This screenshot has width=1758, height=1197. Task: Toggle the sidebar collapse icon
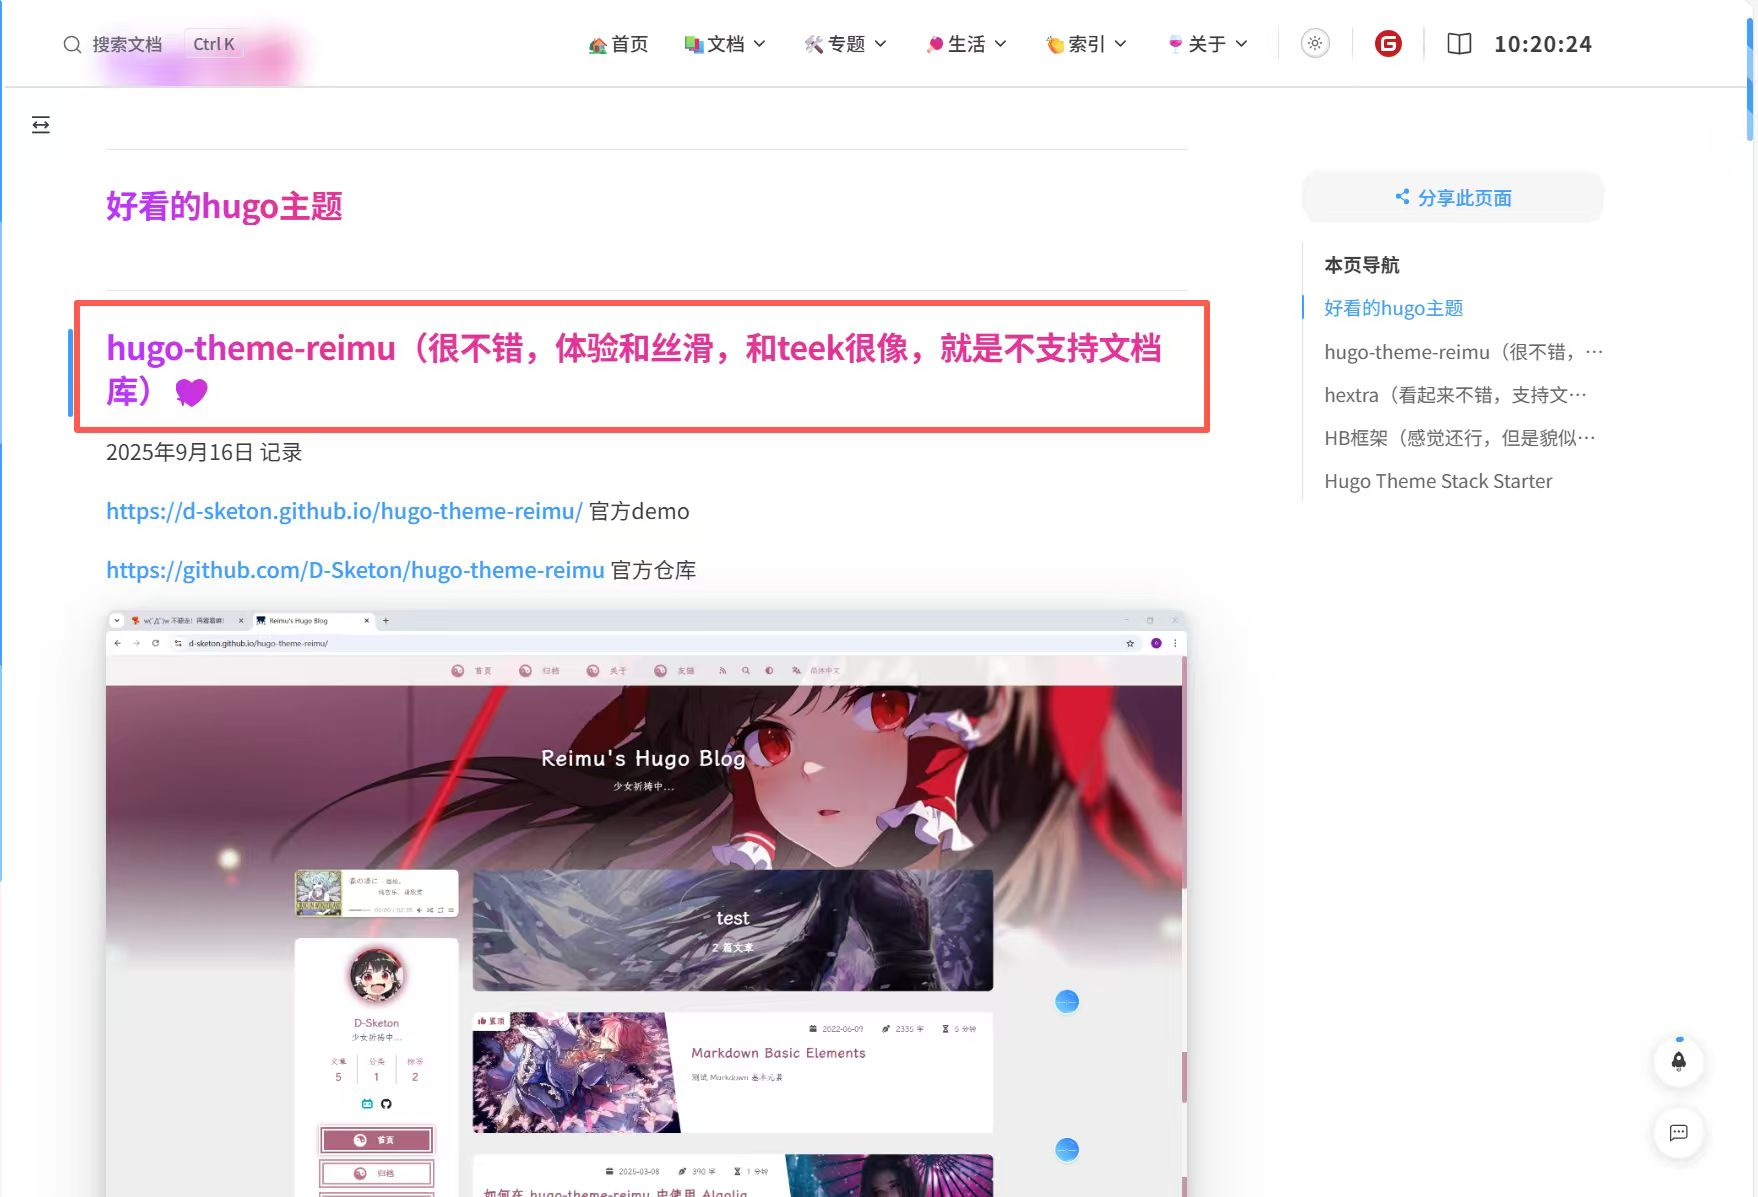pos(41,125)
